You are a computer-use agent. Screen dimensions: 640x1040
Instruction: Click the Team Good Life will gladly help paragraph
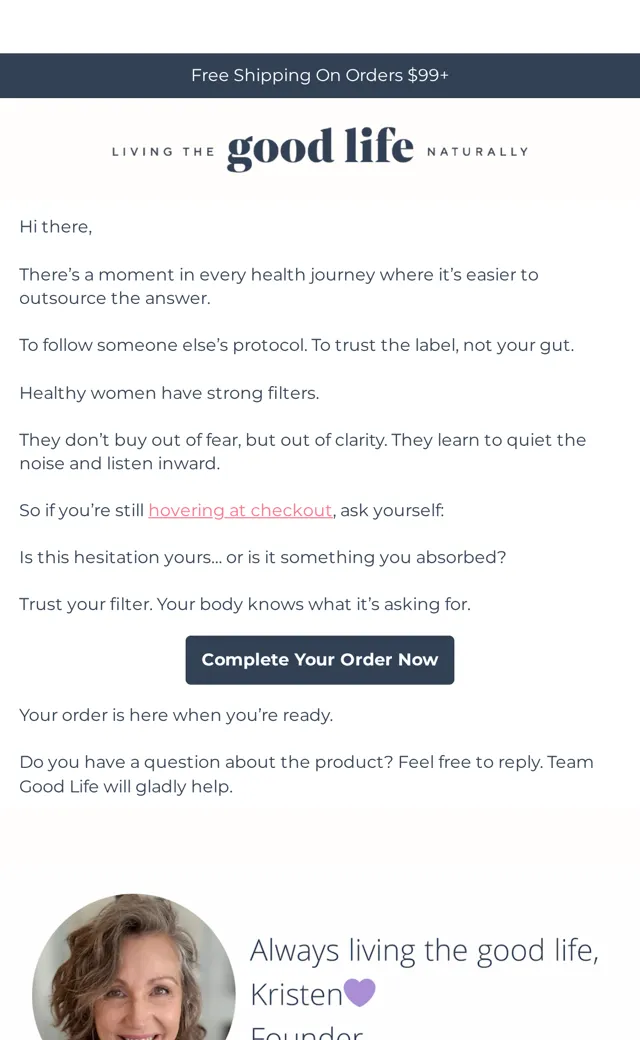(306, 774)
